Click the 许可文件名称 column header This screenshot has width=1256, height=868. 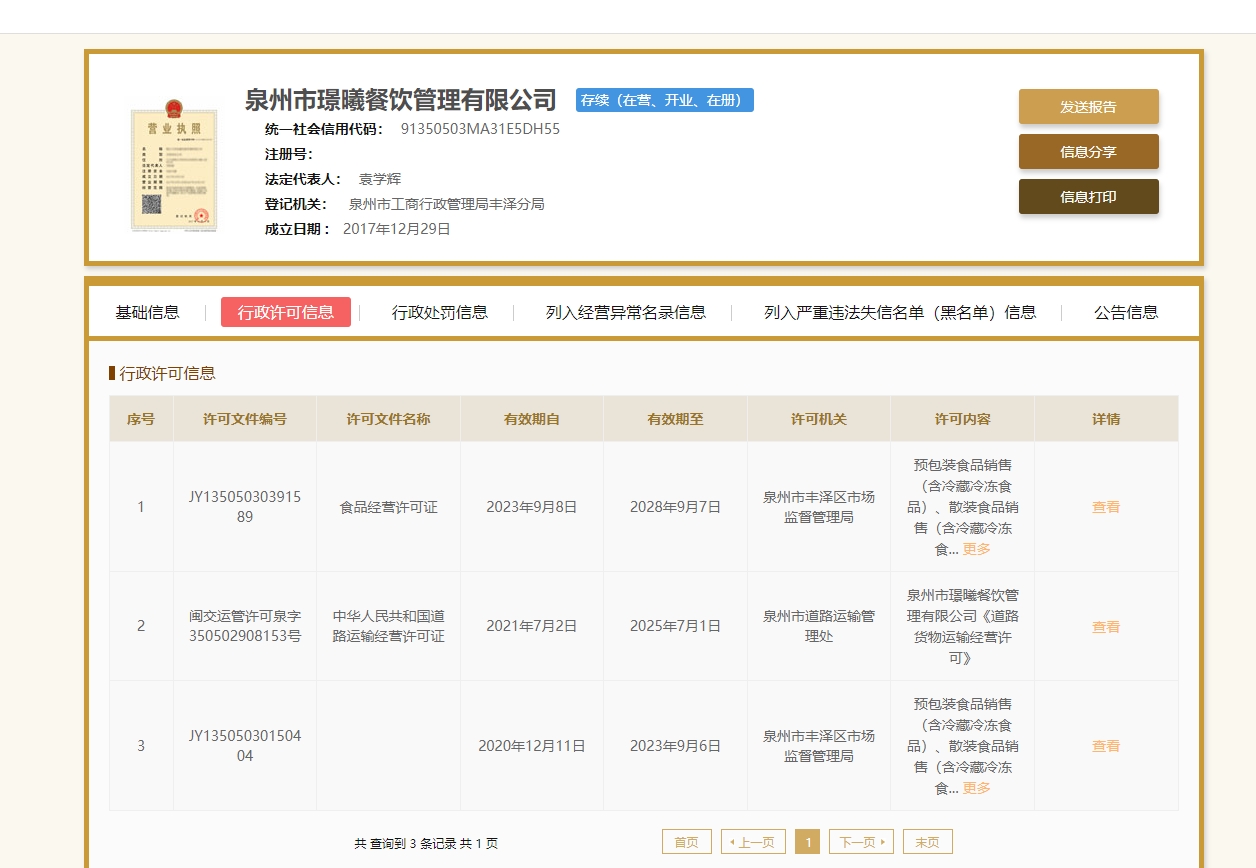tap(389, 419)
